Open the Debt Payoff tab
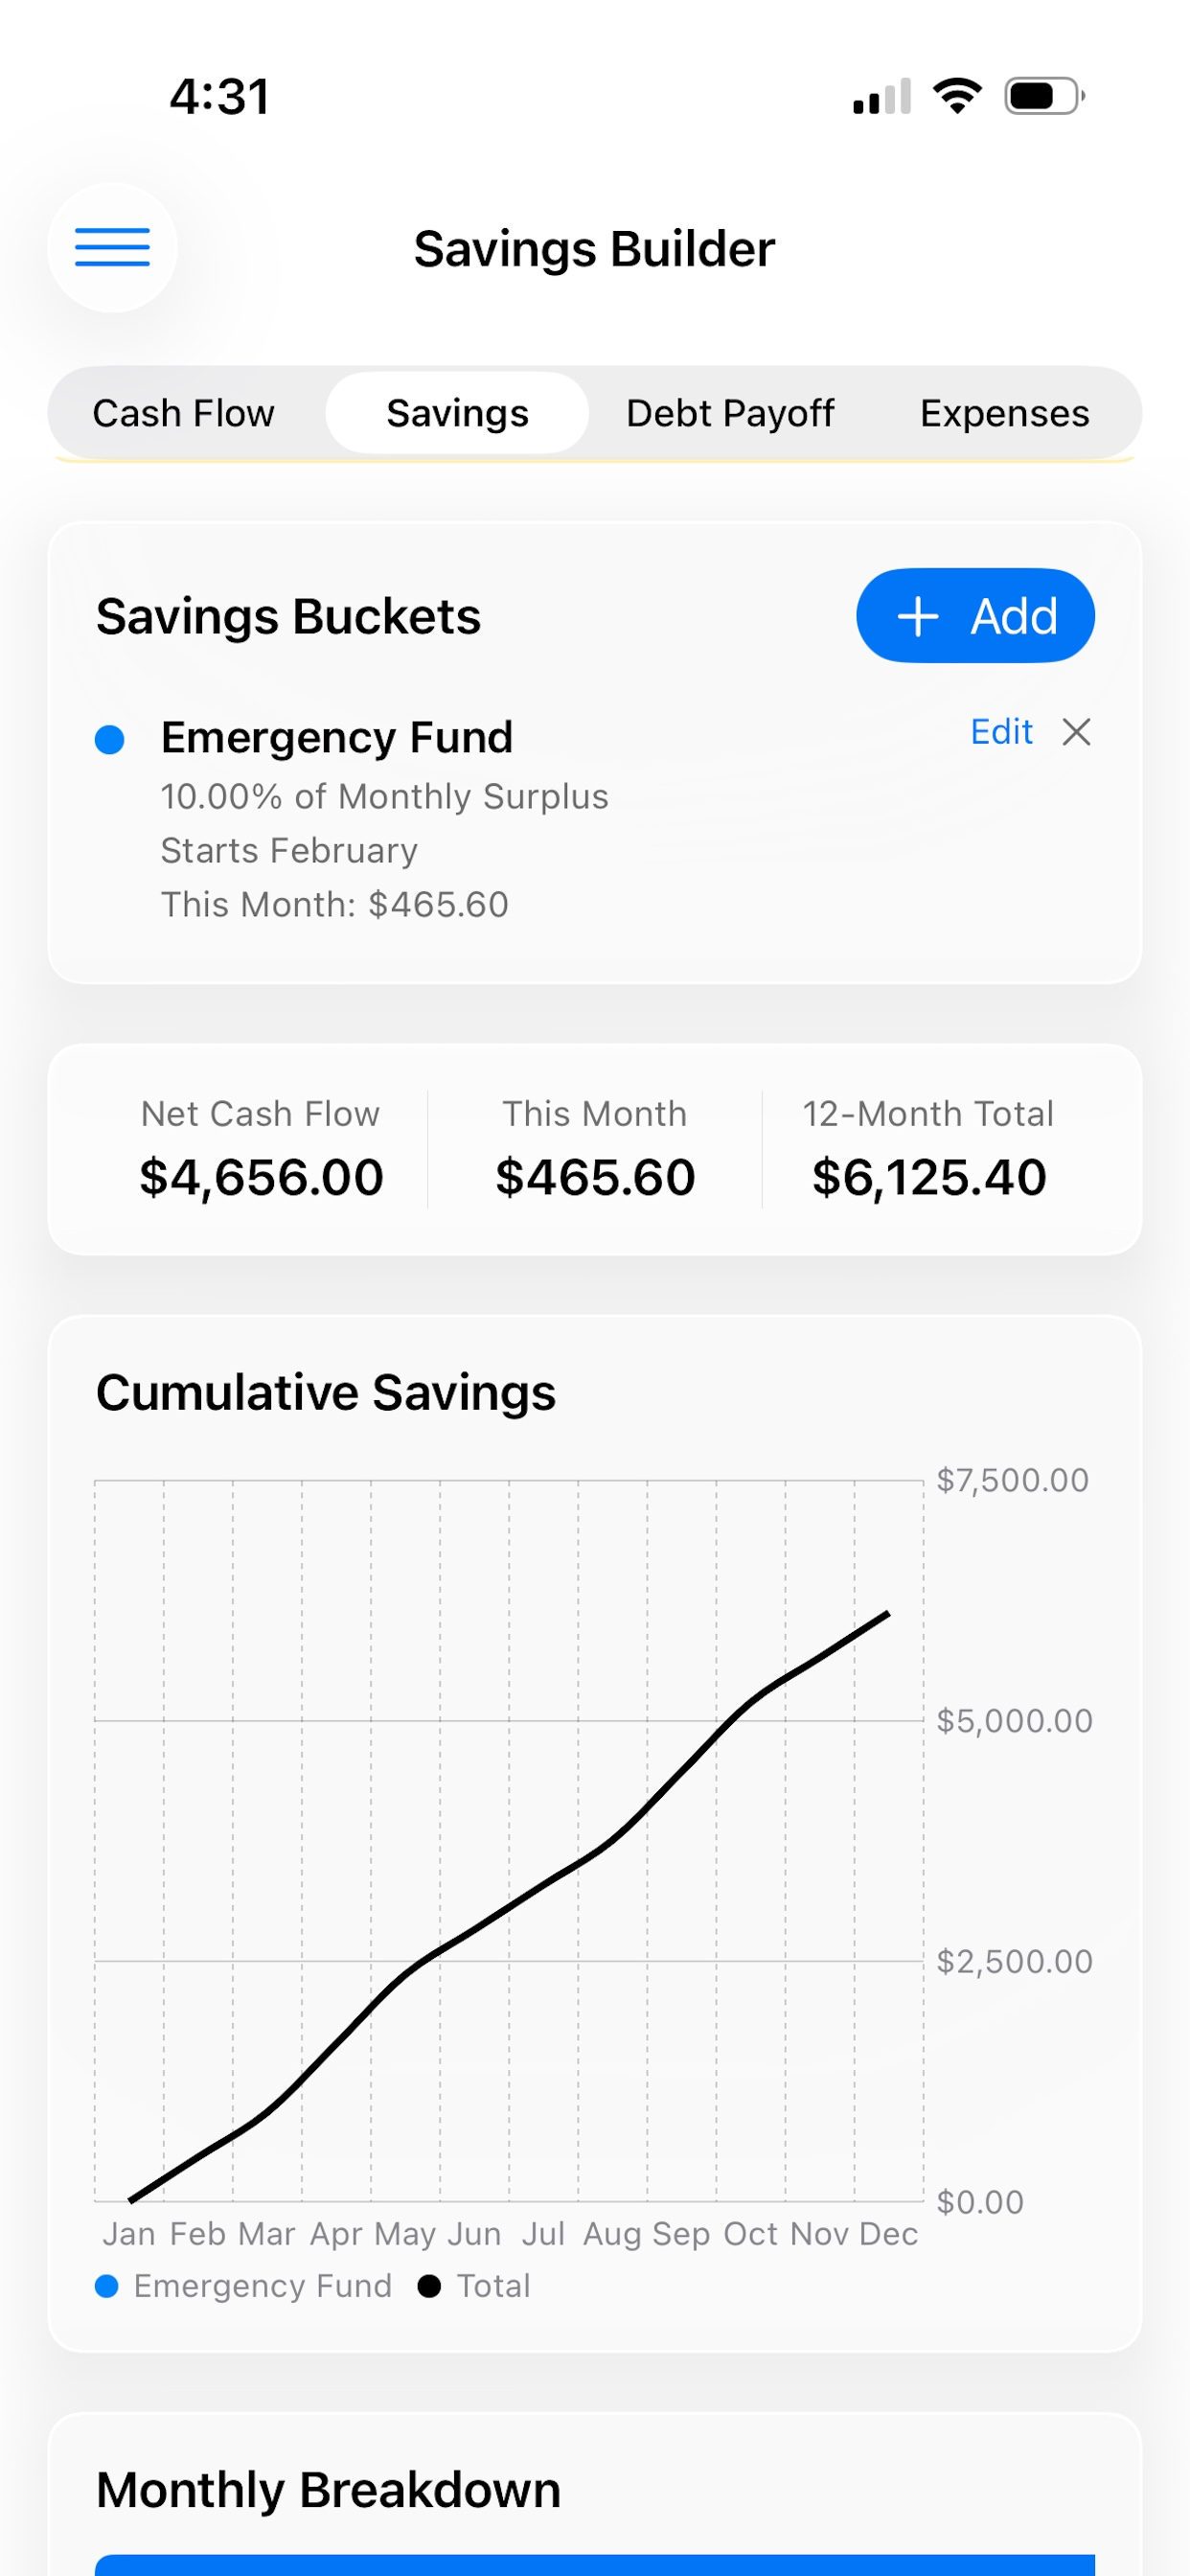This screenshot has height=2576, width=1190. (730, 413)
